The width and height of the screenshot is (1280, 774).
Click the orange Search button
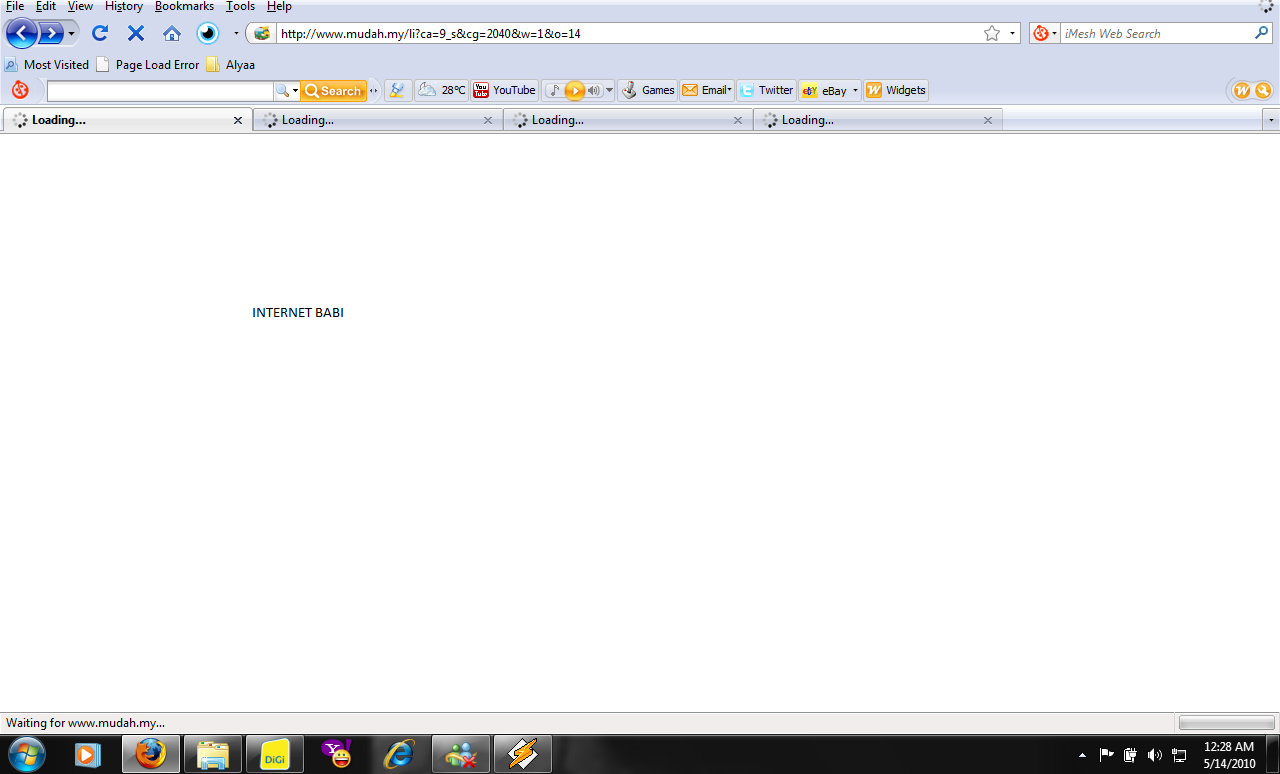click(x=334, y=91)
